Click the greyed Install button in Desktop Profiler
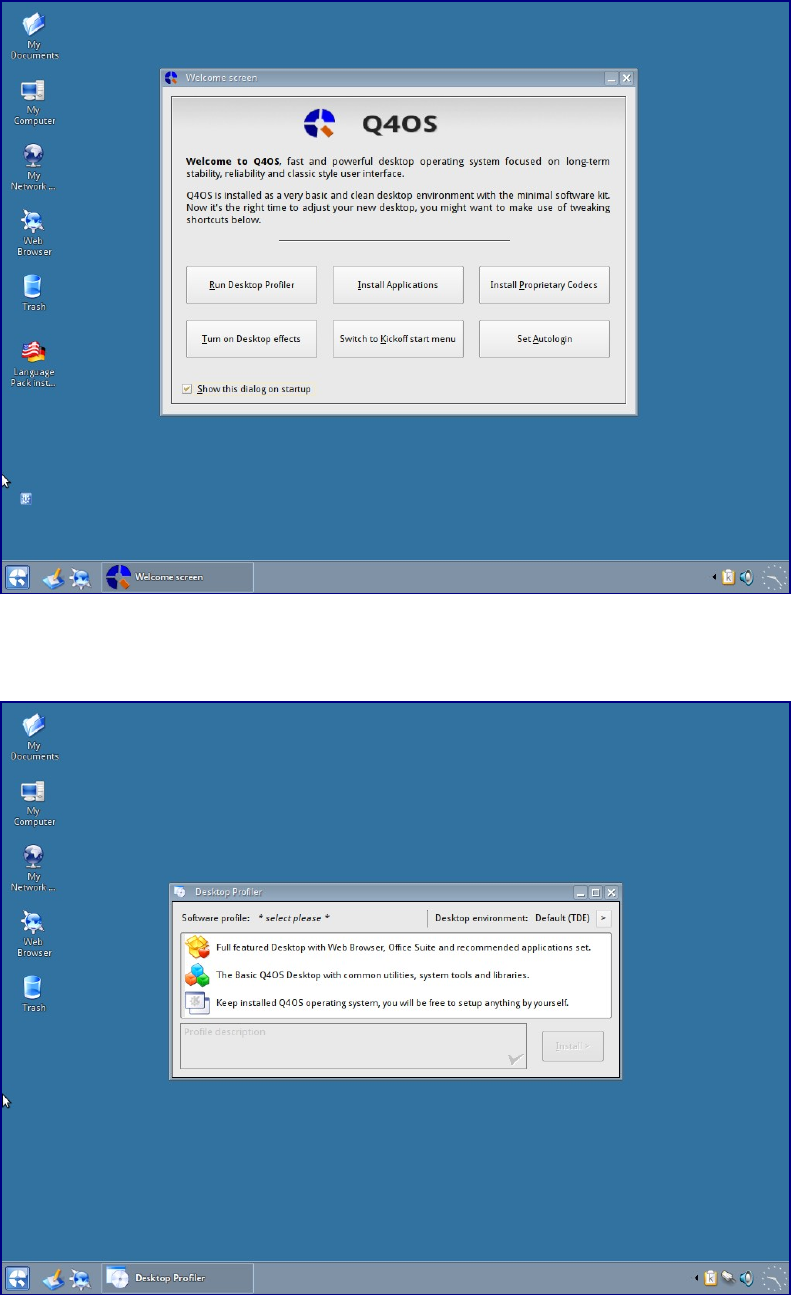 click(x=573, y=1046)
